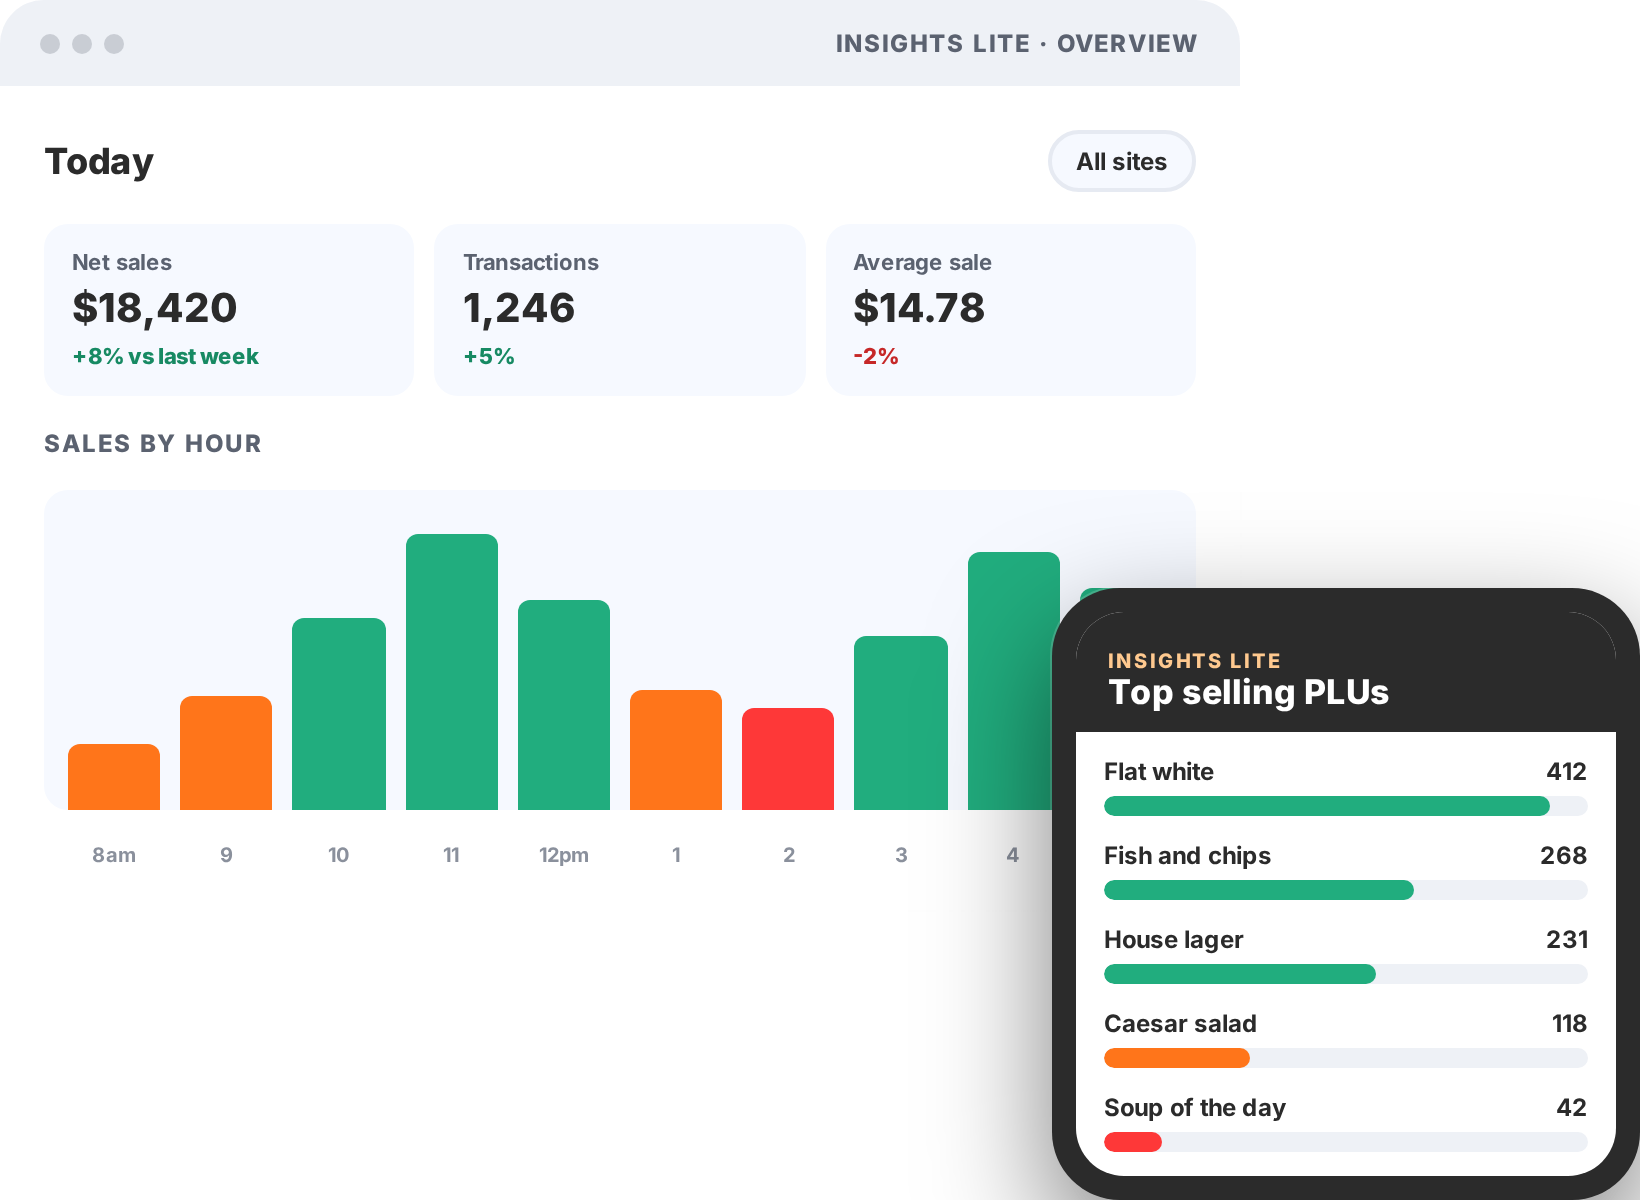Viewport: 1640px width, 1200px height.
Task: Select the 4 o'clock green bar
Action: tap(1012, 681)
